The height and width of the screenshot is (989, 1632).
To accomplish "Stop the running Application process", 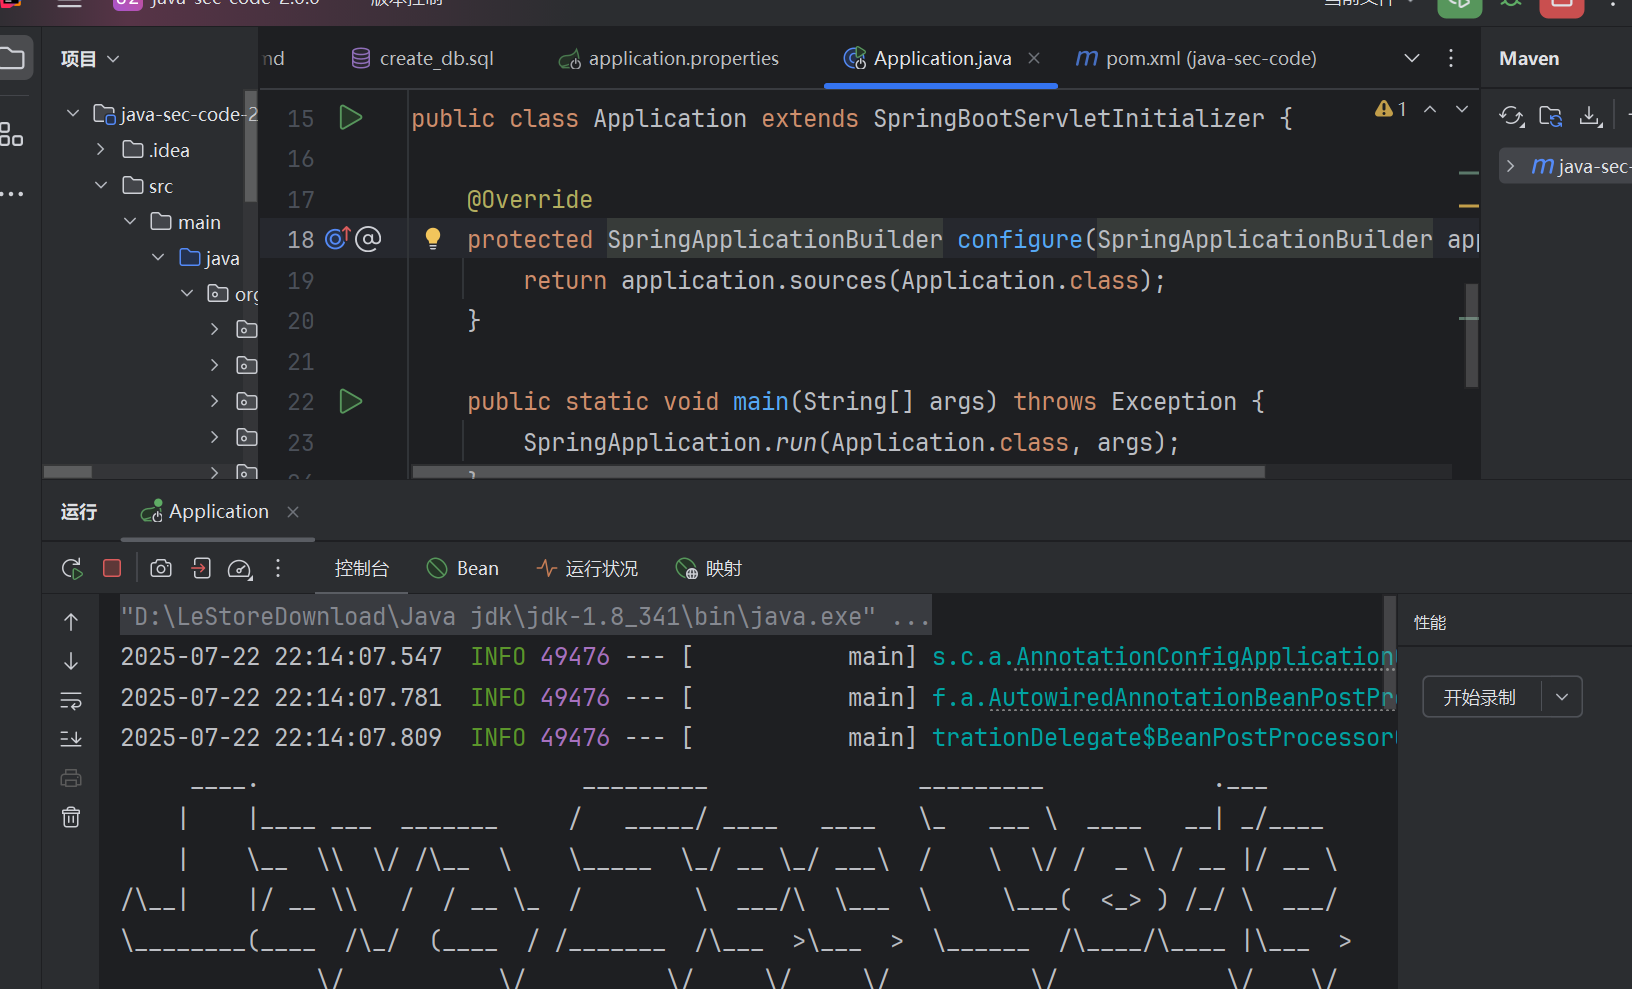I will (112, 569).
